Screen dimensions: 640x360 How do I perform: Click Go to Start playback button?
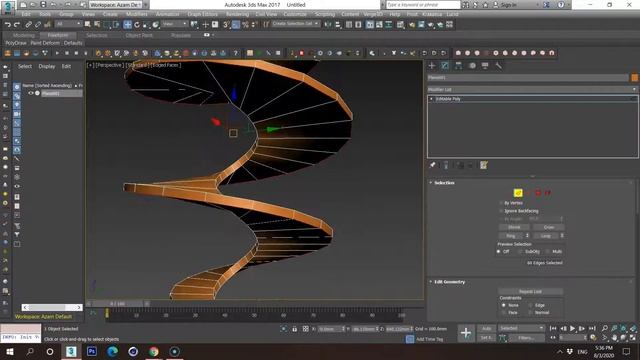pyautogui.click(x=553, y=328)
